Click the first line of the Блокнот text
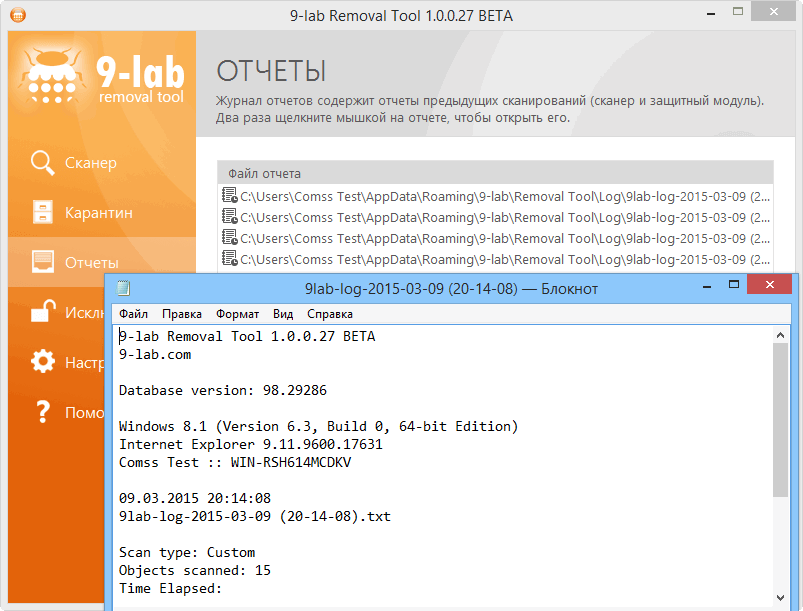Viewport: 803px width, 611px height. tap(247, 336)
